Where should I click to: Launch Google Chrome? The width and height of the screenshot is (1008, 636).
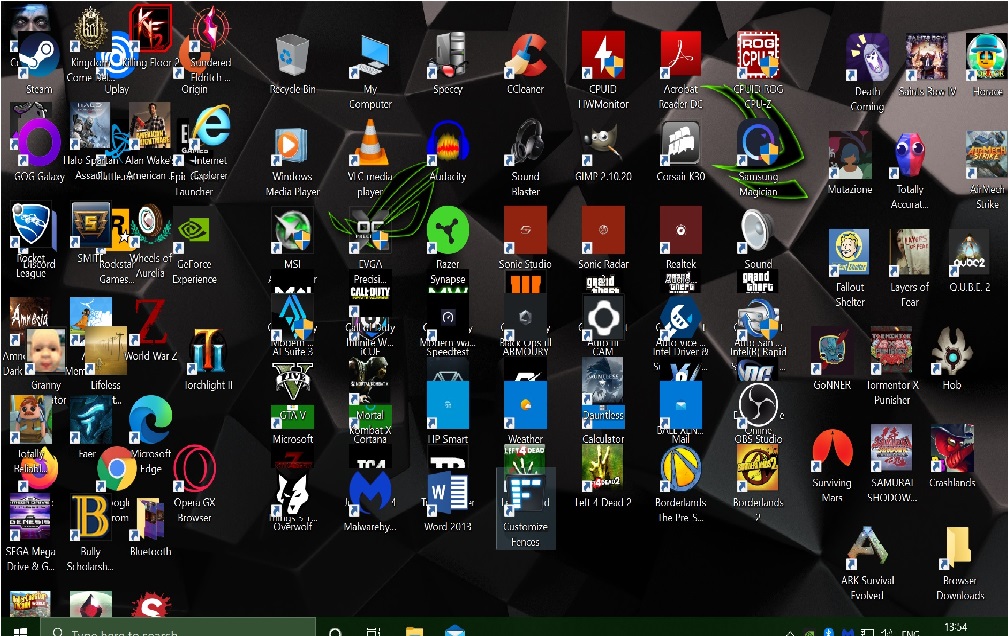point(116,469)
